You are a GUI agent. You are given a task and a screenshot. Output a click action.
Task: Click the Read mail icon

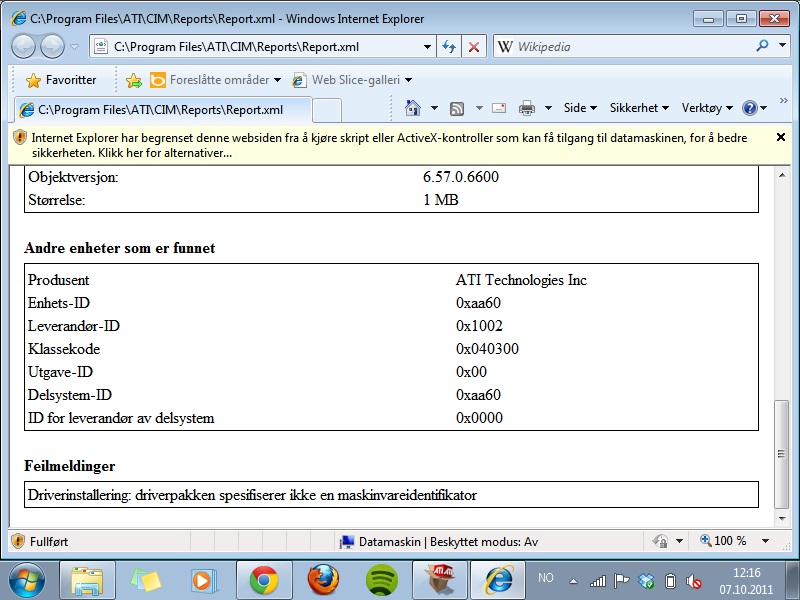pos(498,108)
